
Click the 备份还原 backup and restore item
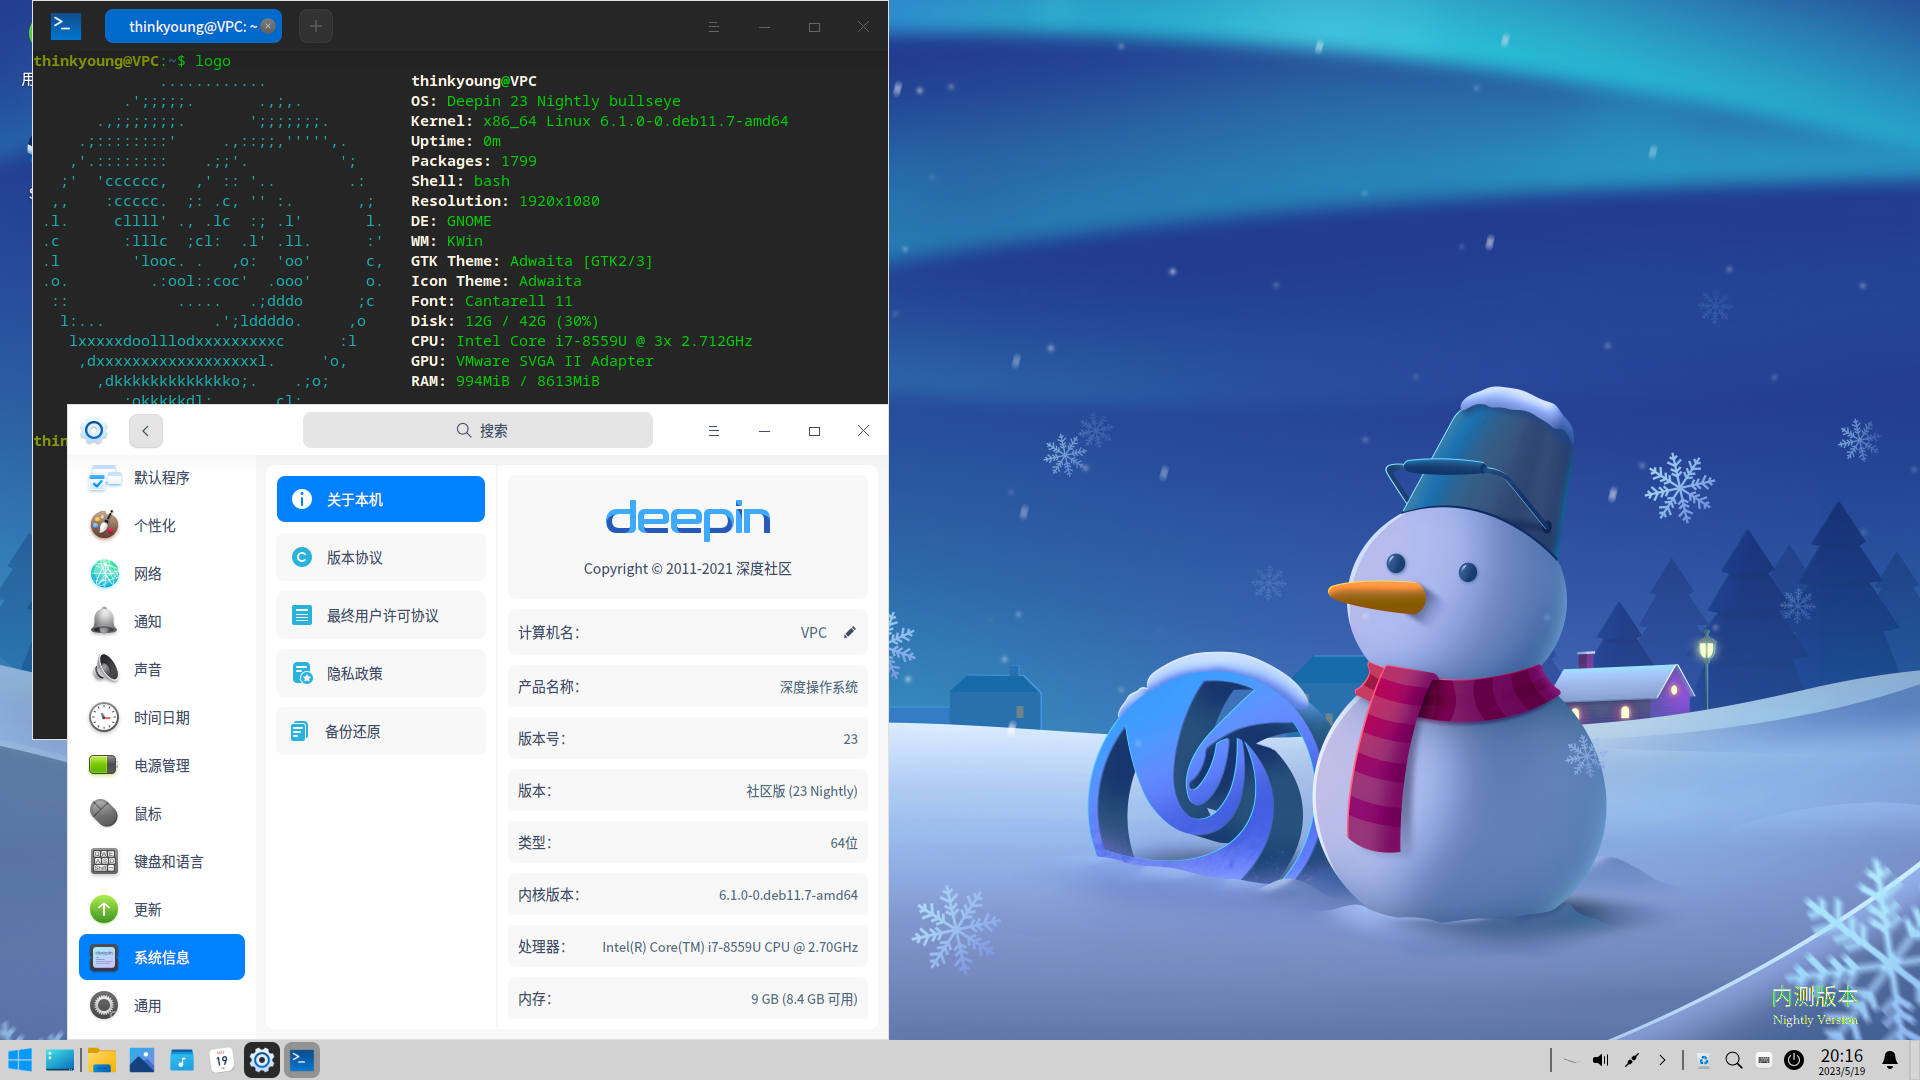point(381,731)
